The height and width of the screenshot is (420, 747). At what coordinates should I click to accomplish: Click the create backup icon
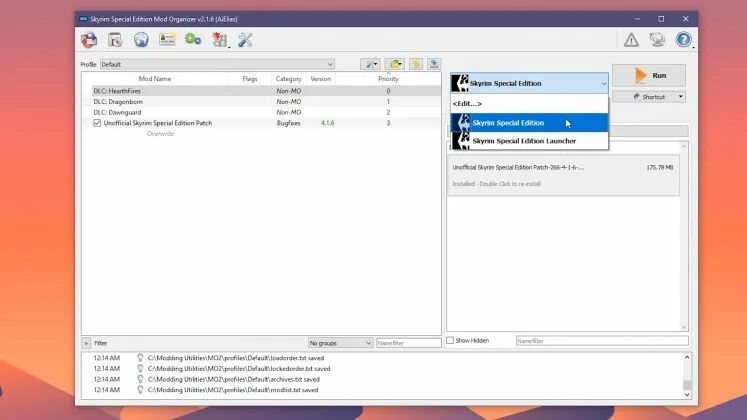[434, 64]
